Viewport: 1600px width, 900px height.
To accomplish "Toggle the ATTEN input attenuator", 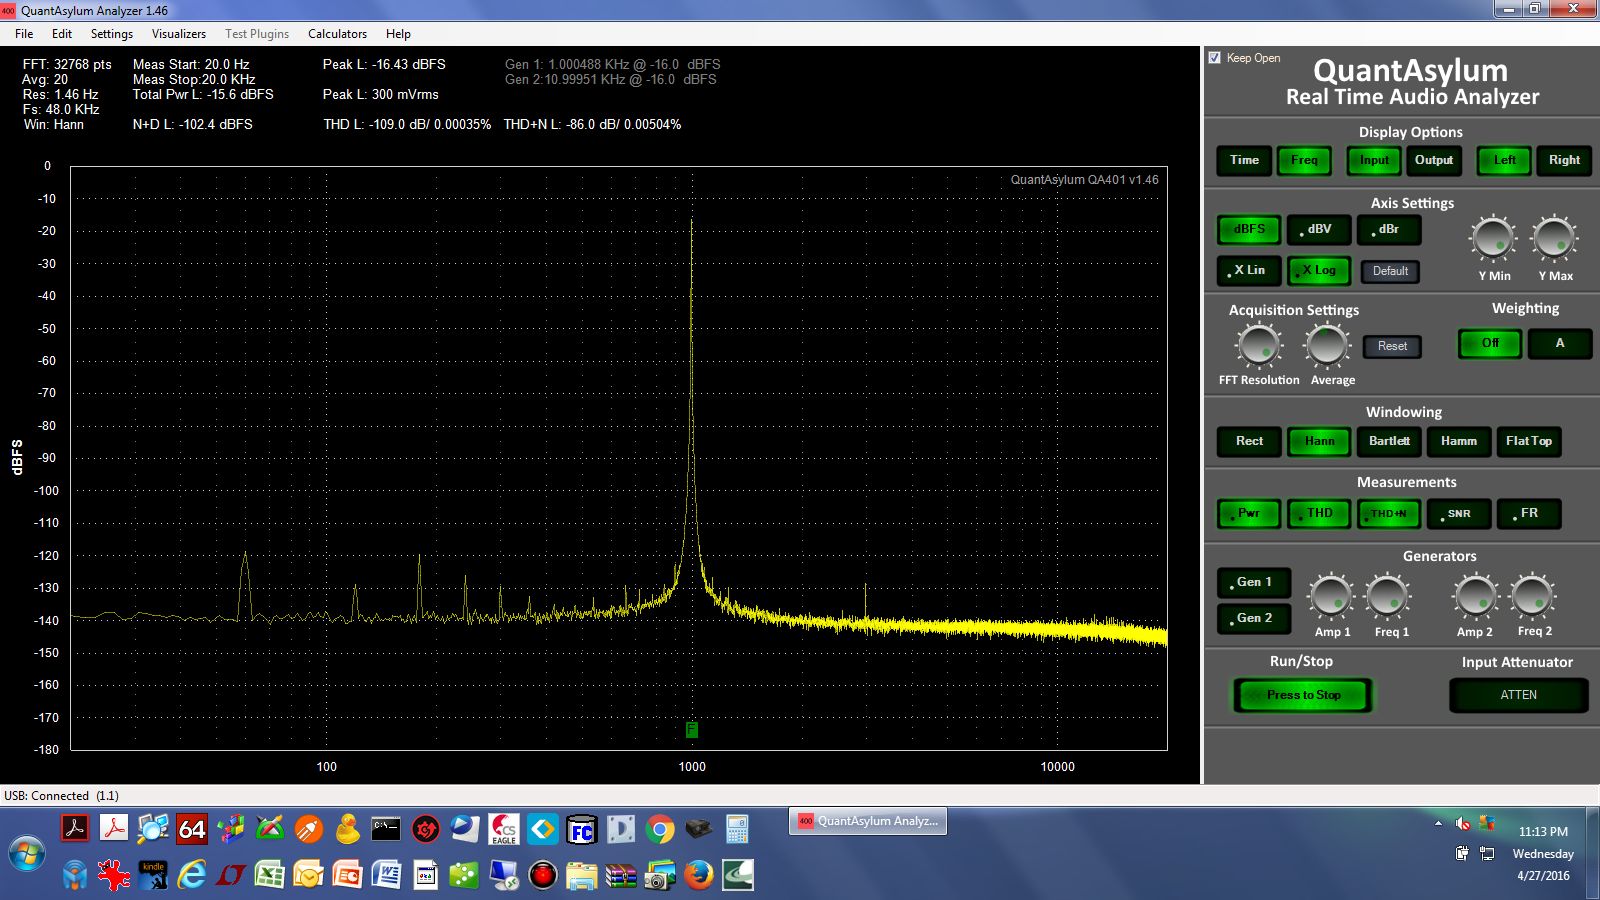I will coord(1518,695).
